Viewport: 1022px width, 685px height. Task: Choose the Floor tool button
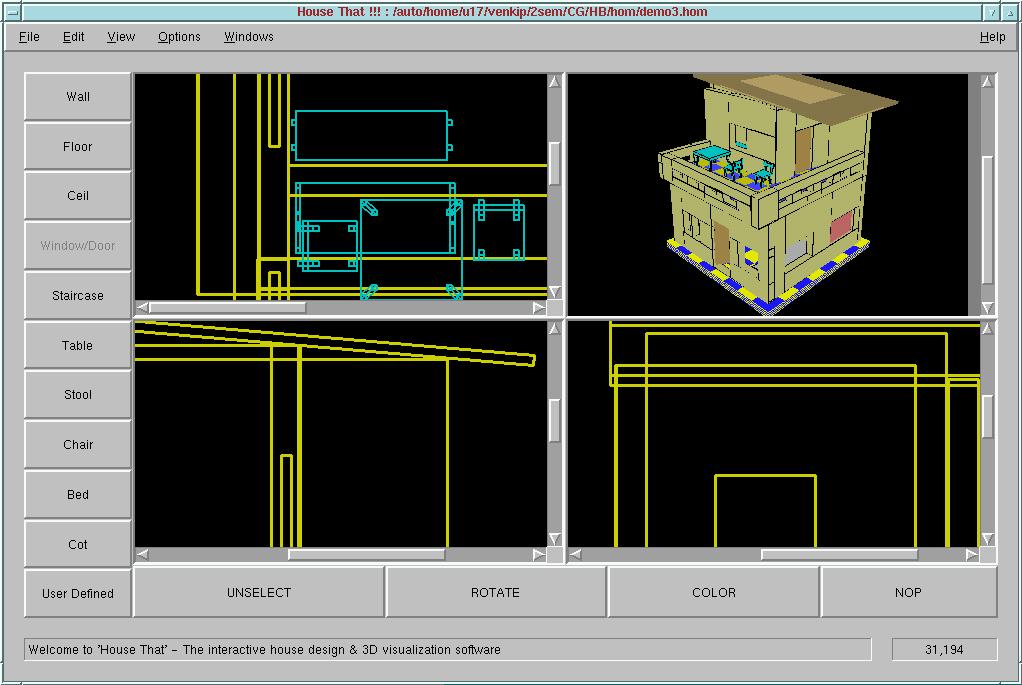(78, 146)
